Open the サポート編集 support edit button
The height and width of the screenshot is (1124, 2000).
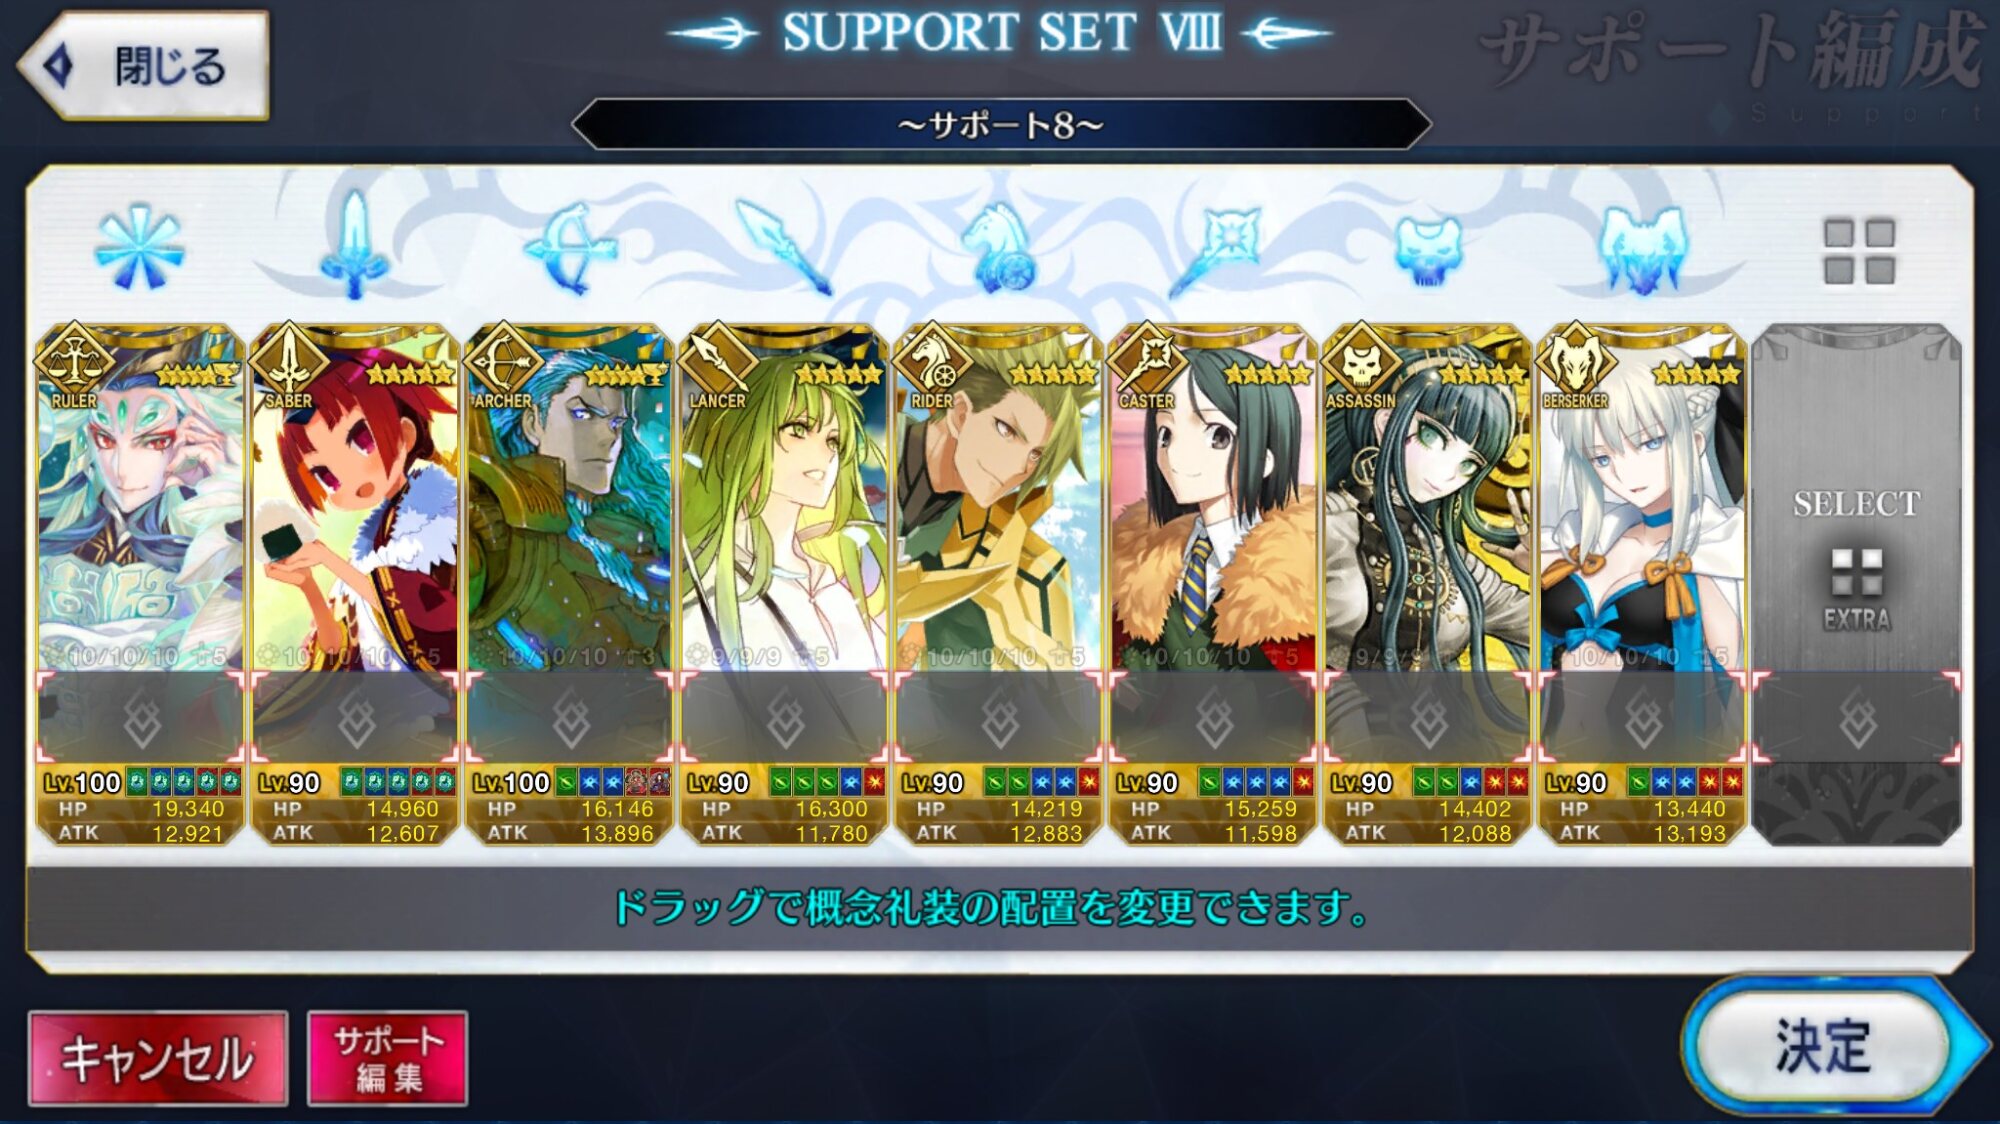(387, 1058)
